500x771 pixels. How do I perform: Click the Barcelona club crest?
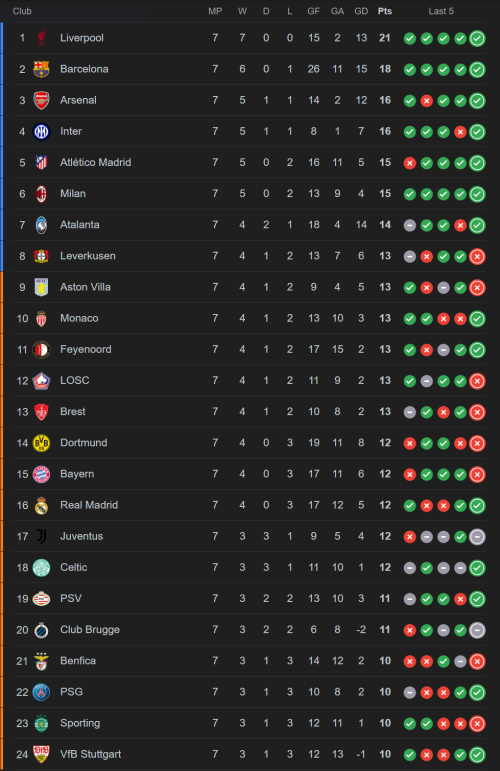pos(41,69)
